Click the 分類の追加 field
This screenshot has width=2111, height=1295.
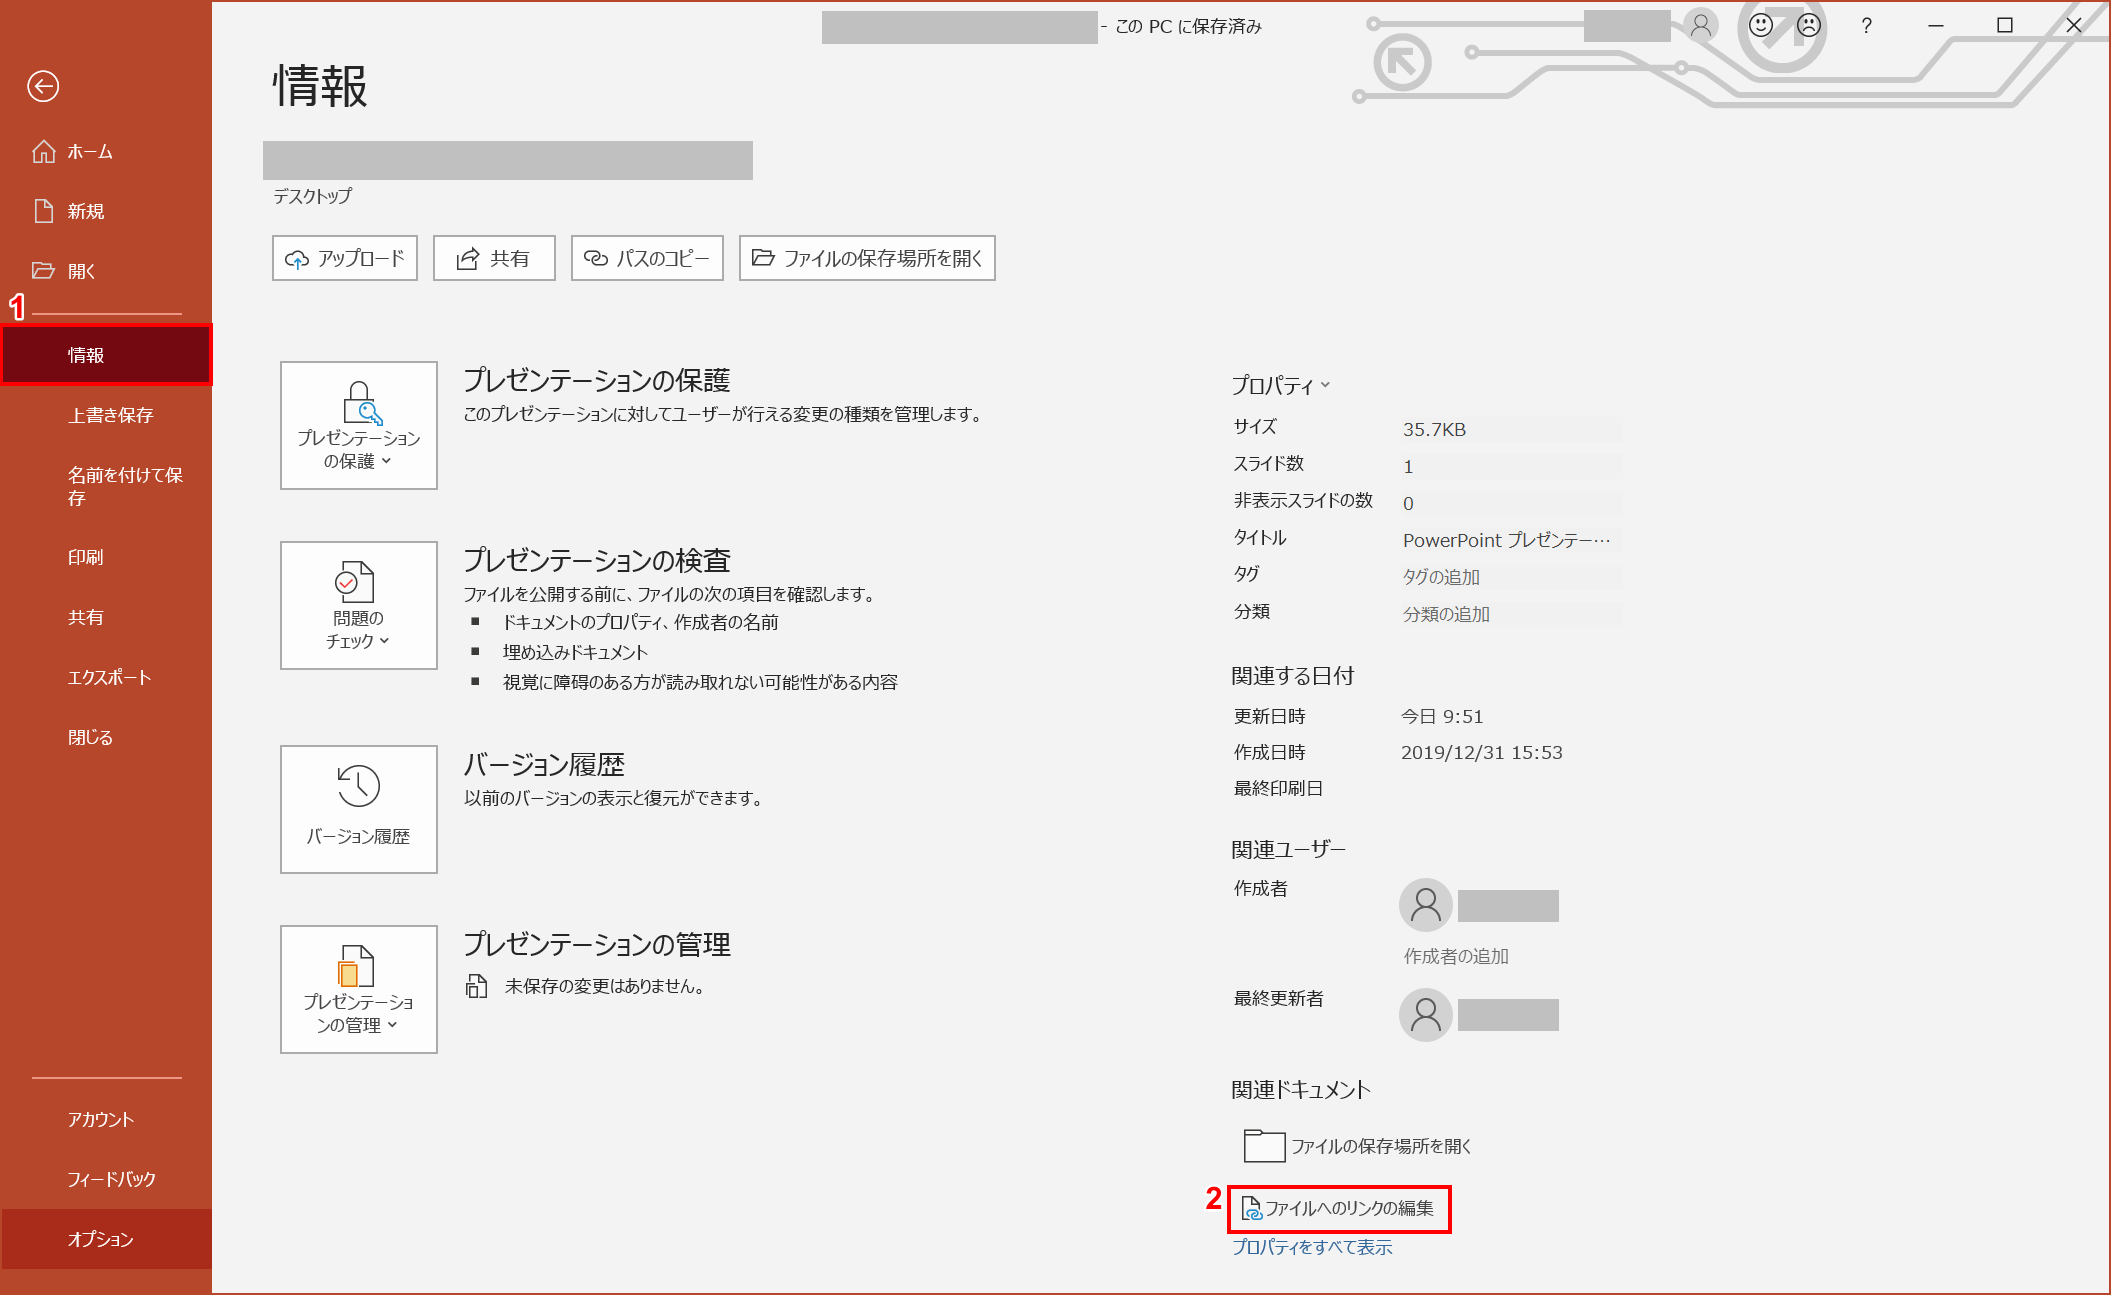click(1510, 614)
